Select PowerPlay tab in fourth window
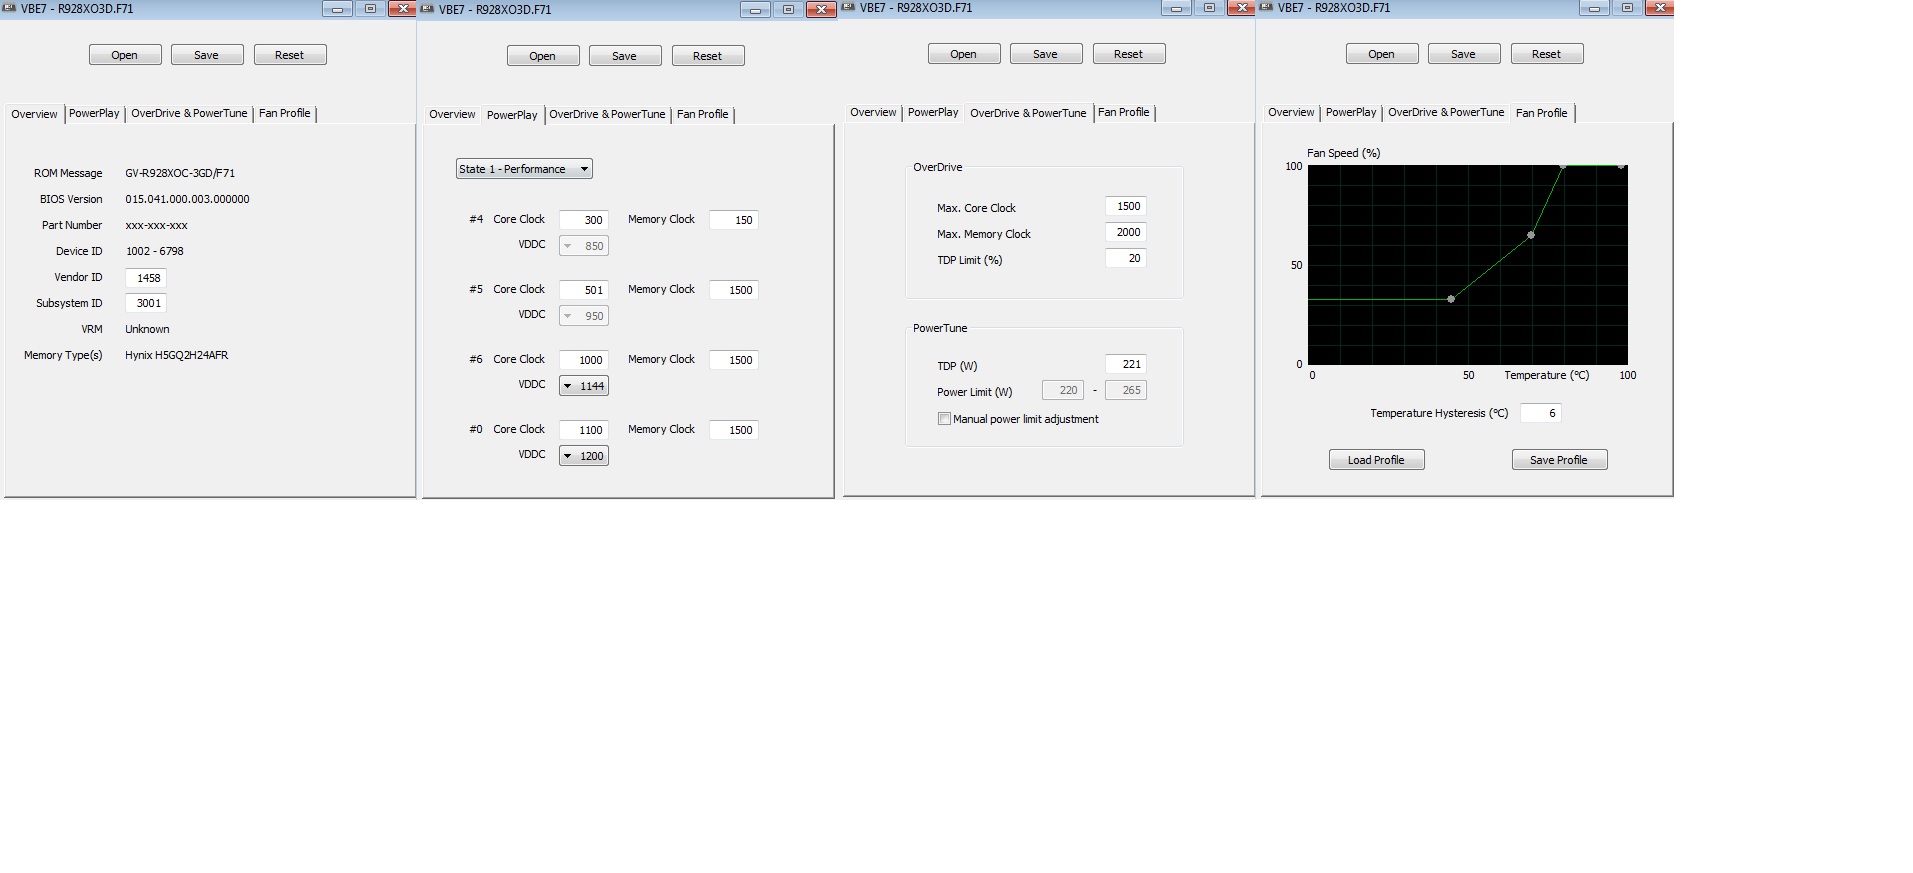1913x873 pixels. (x=1351, y=112)
